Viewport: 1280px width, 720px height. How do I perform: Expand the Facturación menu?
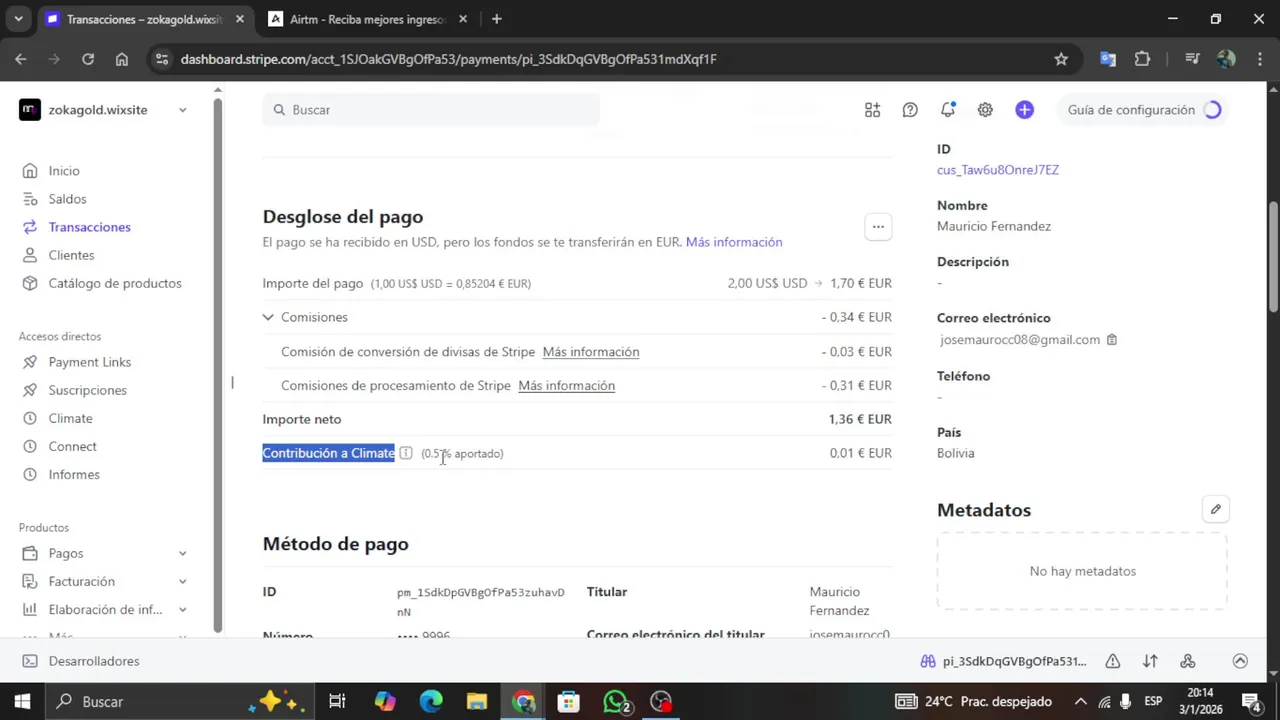182,581
